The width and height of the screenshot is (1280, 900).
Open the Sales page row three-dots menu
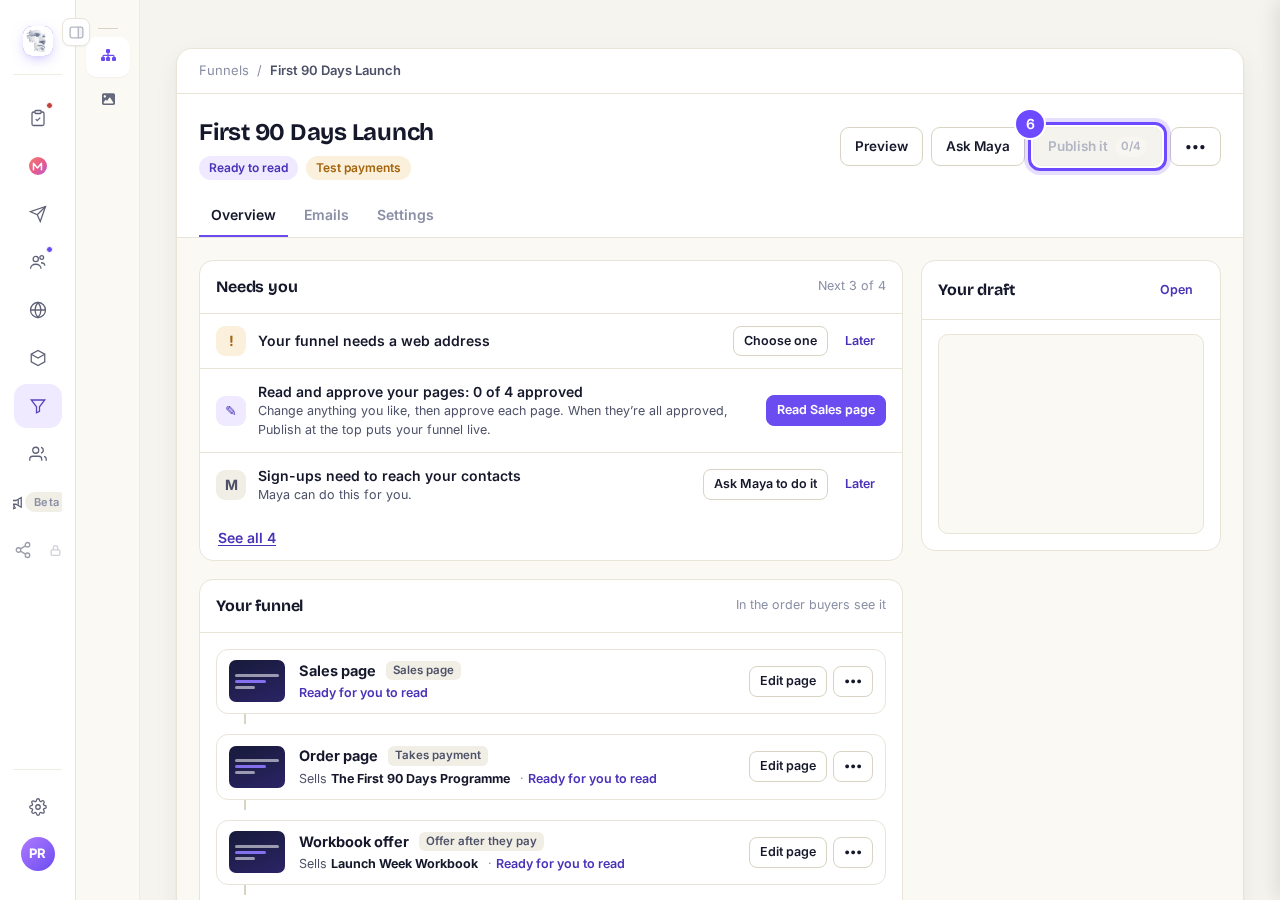(x=853, y=681)
